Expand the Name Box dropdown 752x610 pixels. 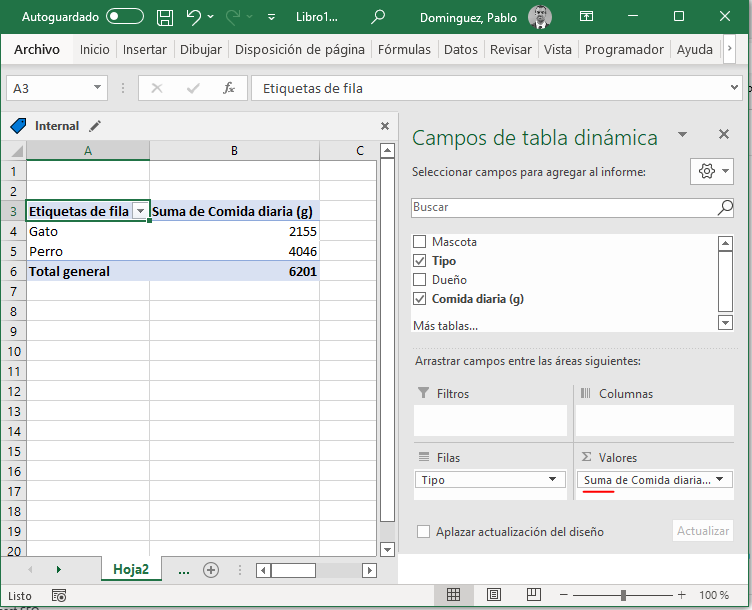tap(97, 88)
